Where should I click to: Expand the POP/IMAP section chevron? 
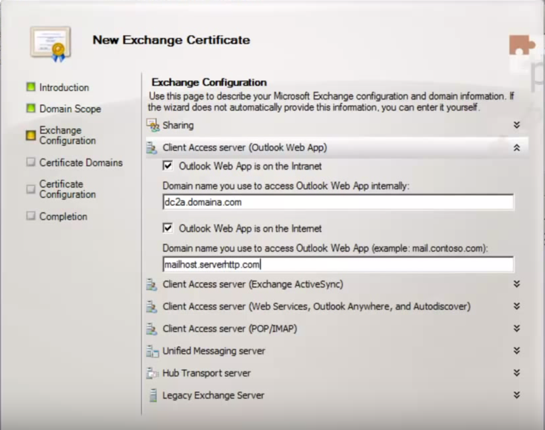pyautogui.click(x=517, y=328)
